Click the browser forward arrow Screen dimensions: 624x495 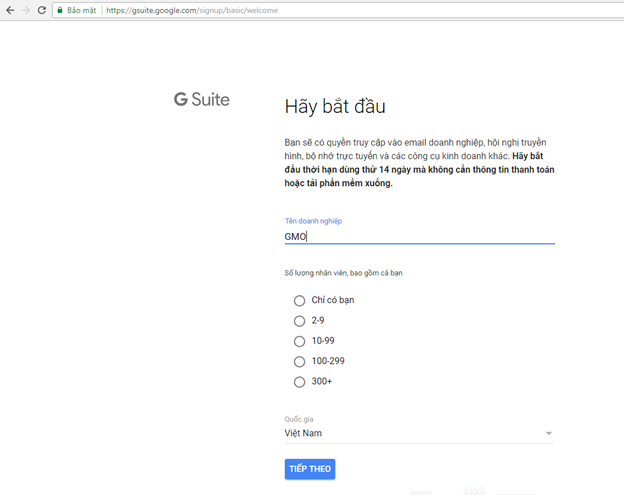coord(25,10)
